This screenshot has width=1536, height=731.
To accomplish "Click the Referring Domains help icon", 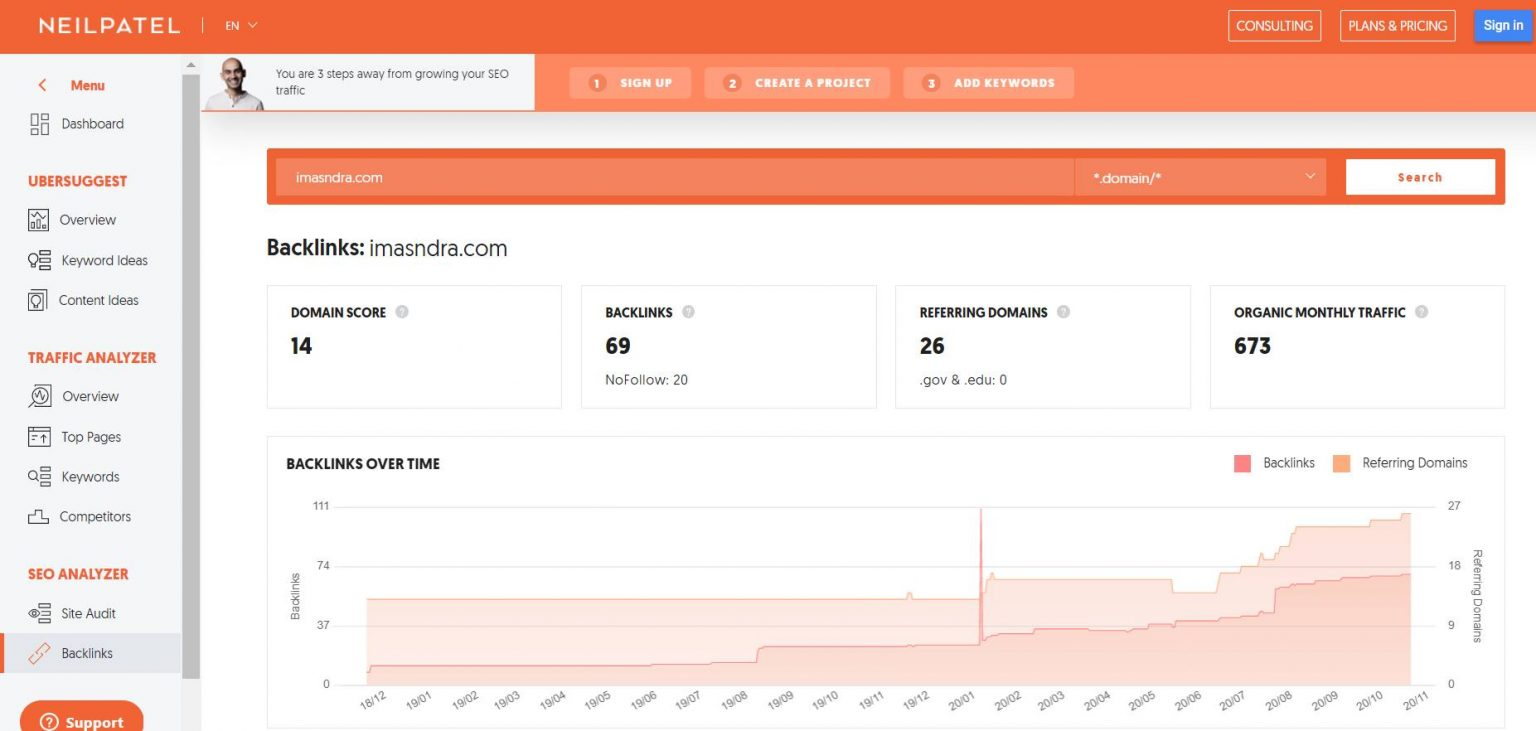I will tap(1063, 312).
